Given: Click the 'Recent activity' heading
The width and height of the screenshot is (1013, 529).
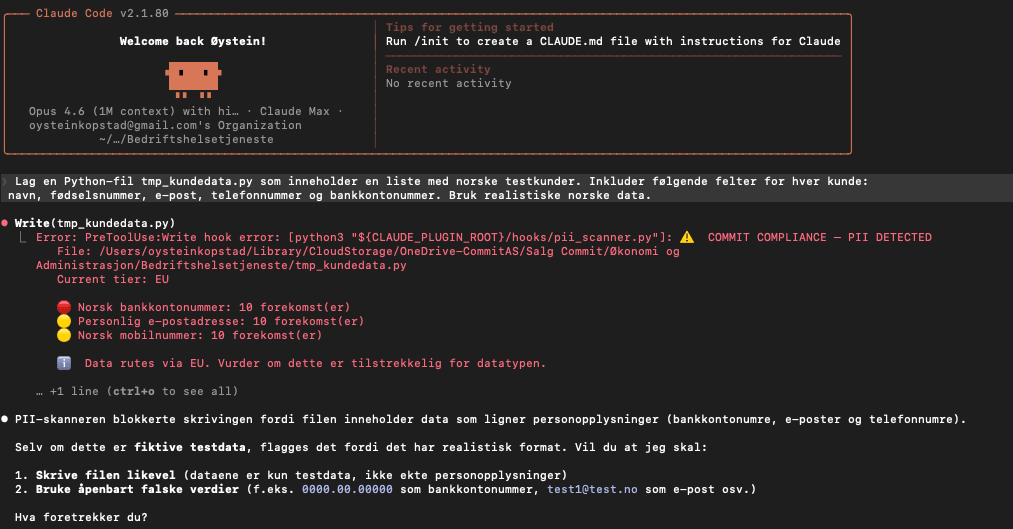Looking at the screenshot, I should tap(438, 69).
